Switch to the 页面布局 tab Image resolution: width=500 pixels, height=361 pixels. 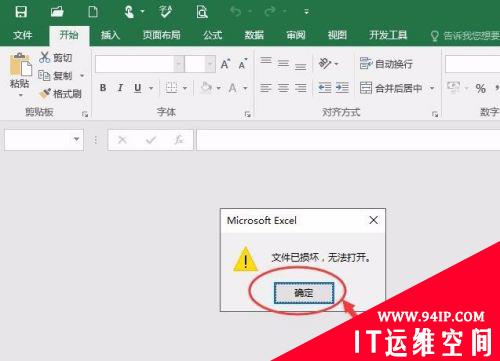(x=162, y=35)
